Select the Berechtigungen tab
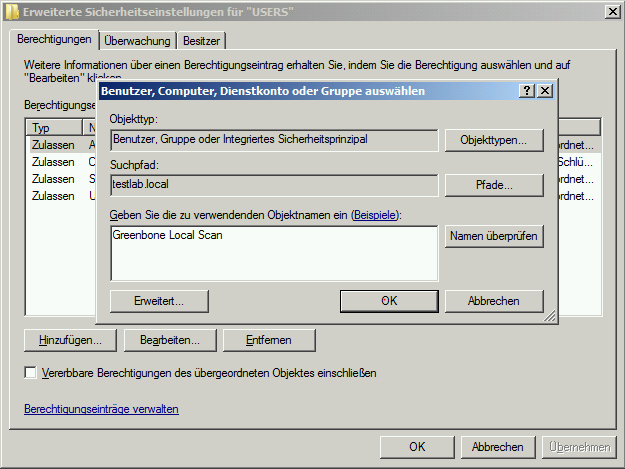Screen dimensions: 625x469 click(x=56, y=40)
